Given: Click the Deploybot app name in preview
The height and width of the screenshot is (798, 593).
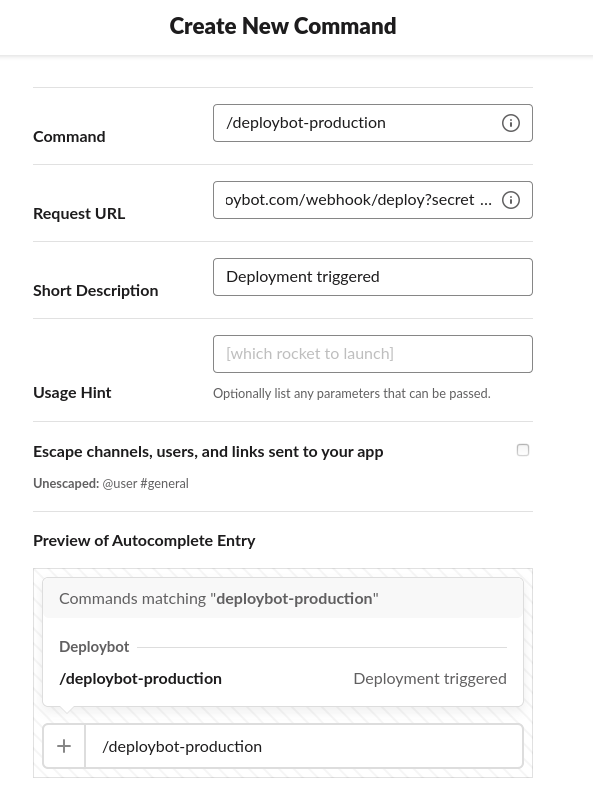Looking at the screenshot, I should pyautogui.click(x=94, y=647).
